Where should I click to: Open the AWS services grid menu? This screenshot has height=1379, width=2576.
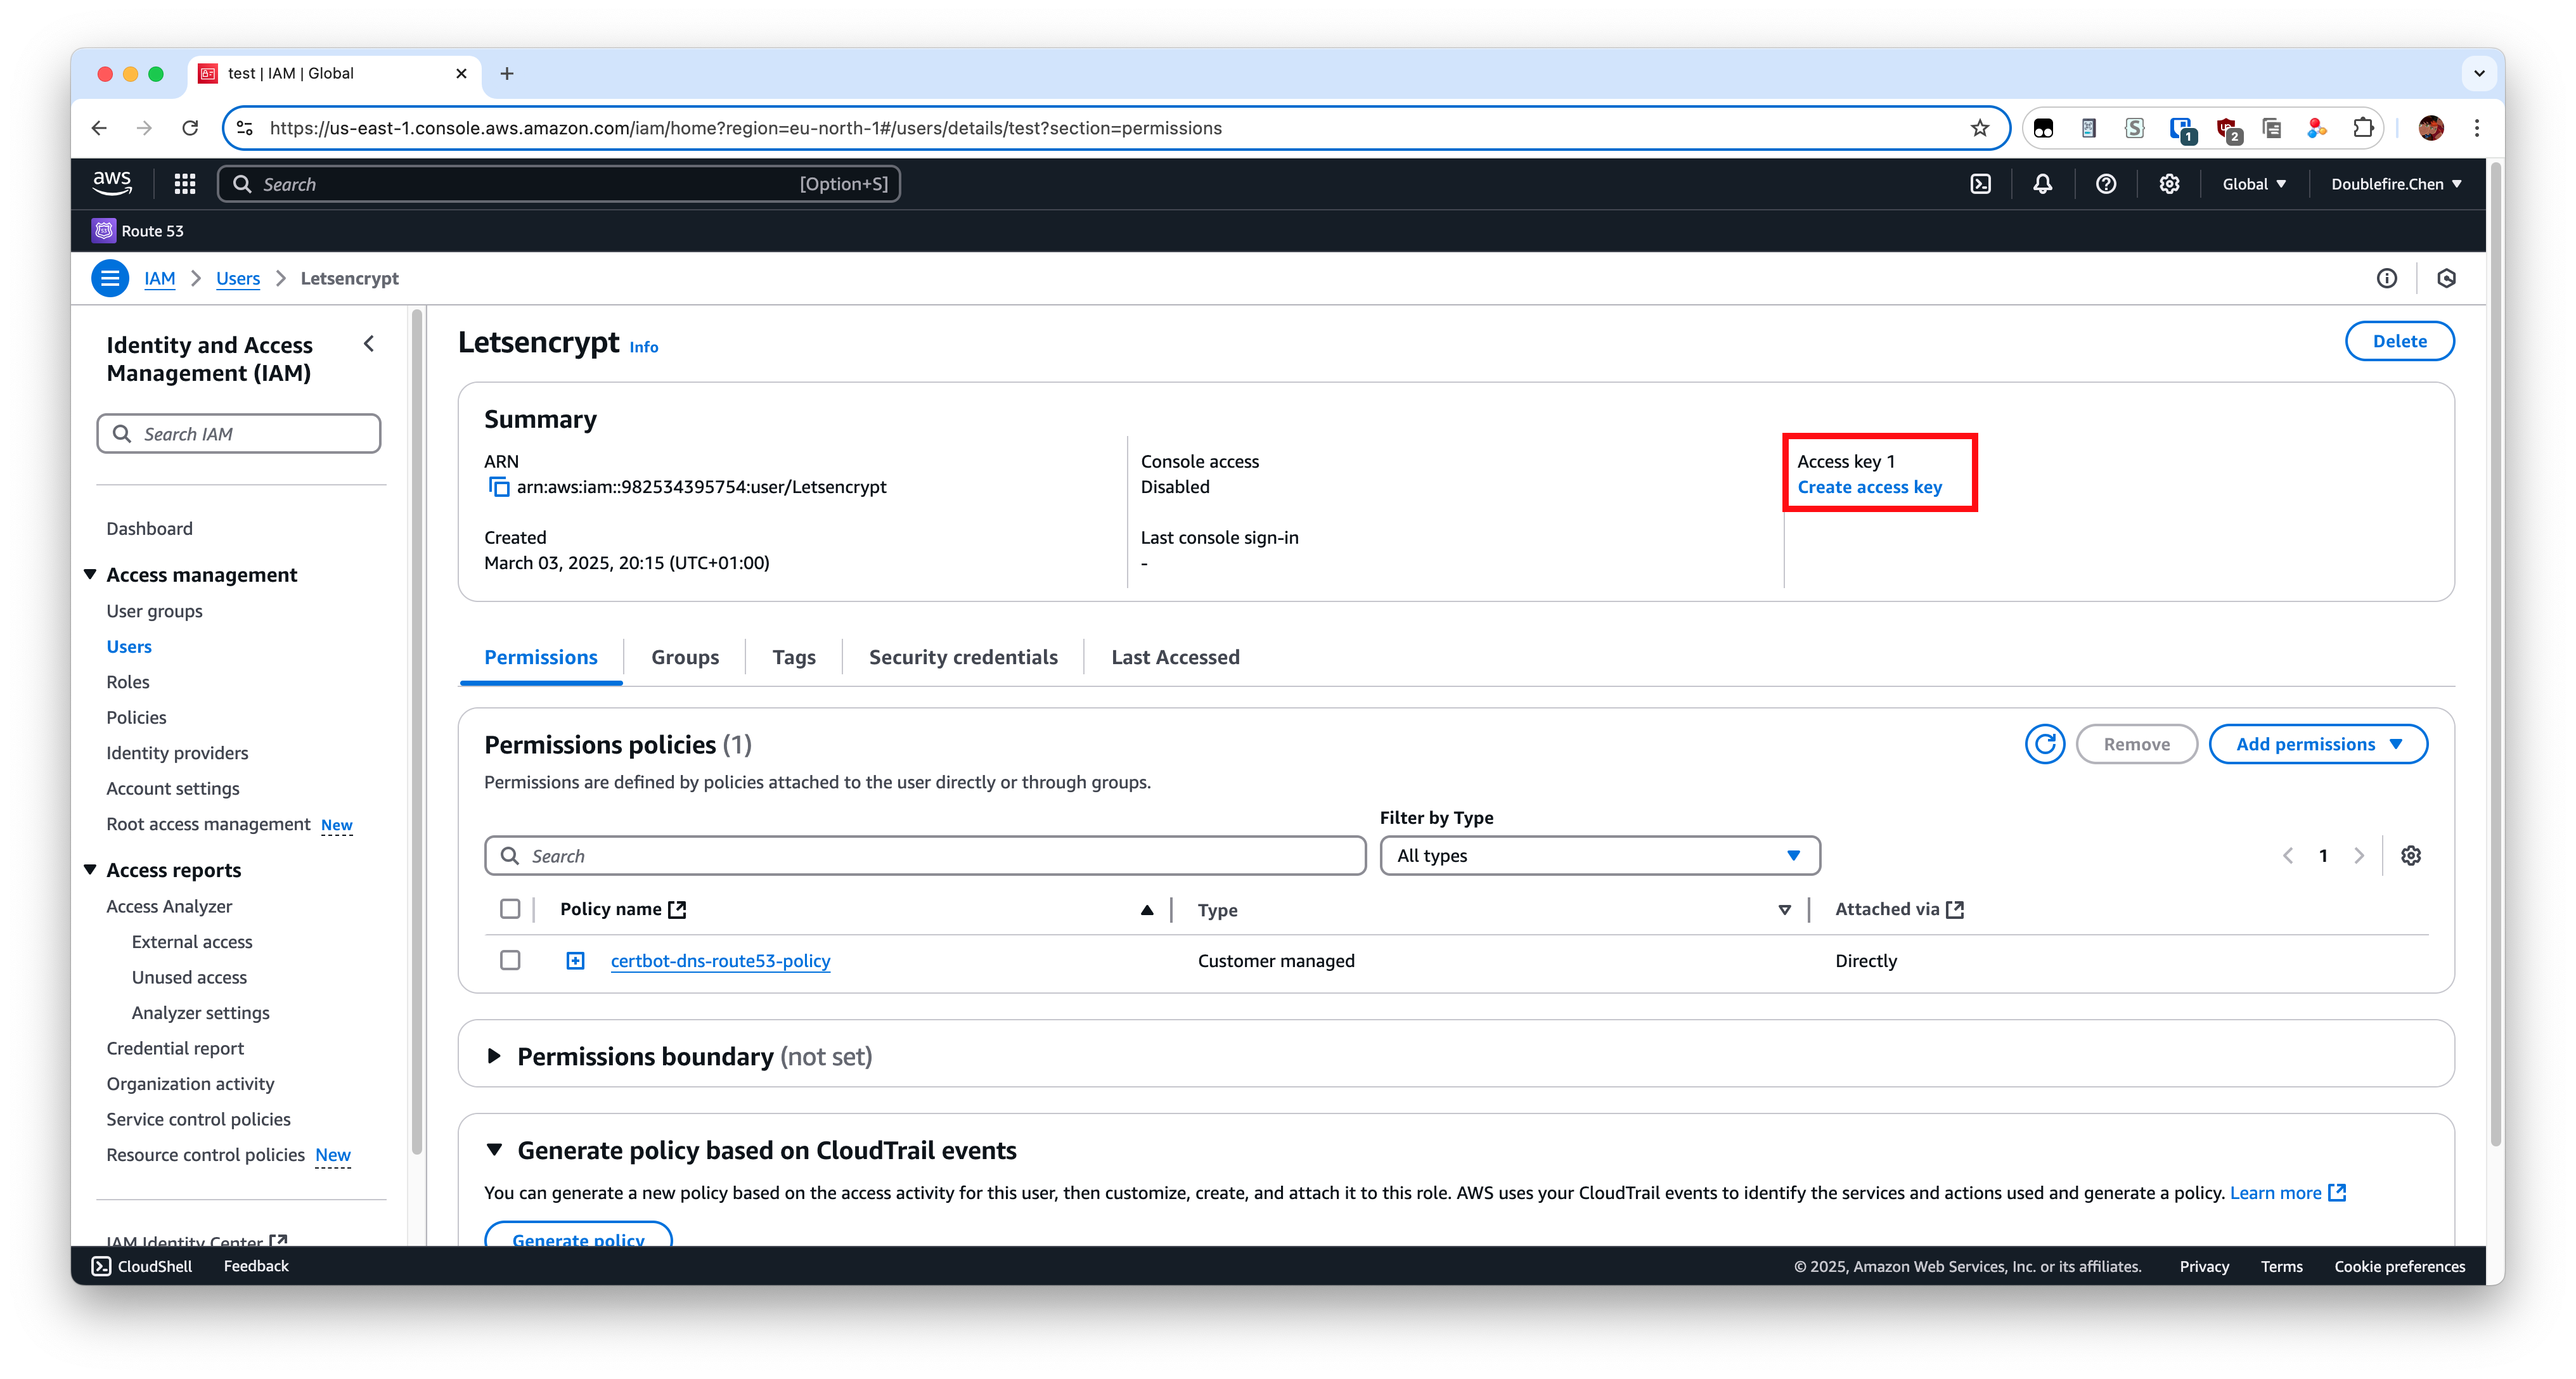point(184,184)
